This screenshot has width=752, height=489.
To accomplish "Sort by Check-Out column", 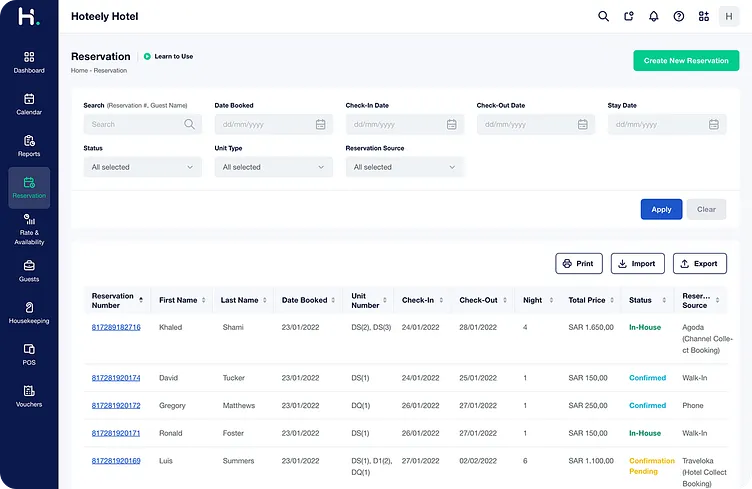I will pos(505,300).
